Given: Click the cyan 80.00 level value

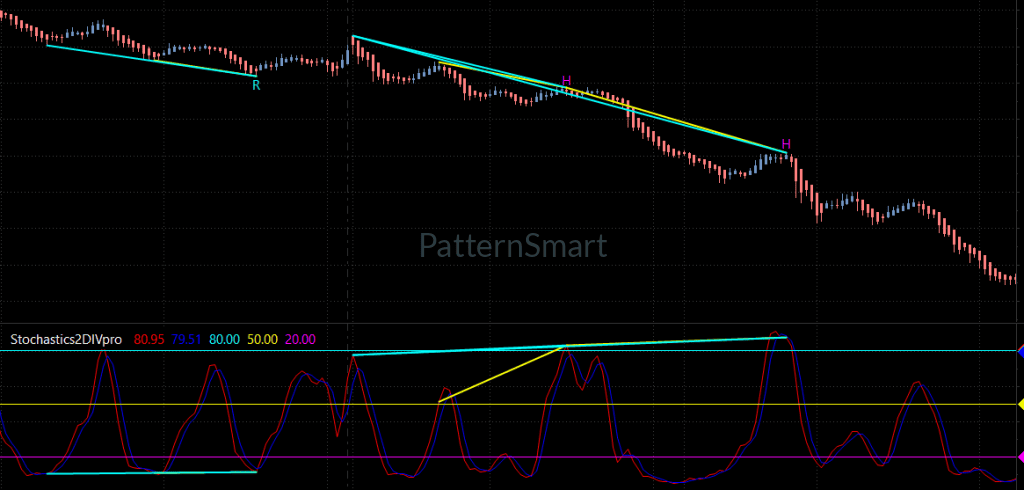Looking at the screenshot, I should tap(225, 339).
